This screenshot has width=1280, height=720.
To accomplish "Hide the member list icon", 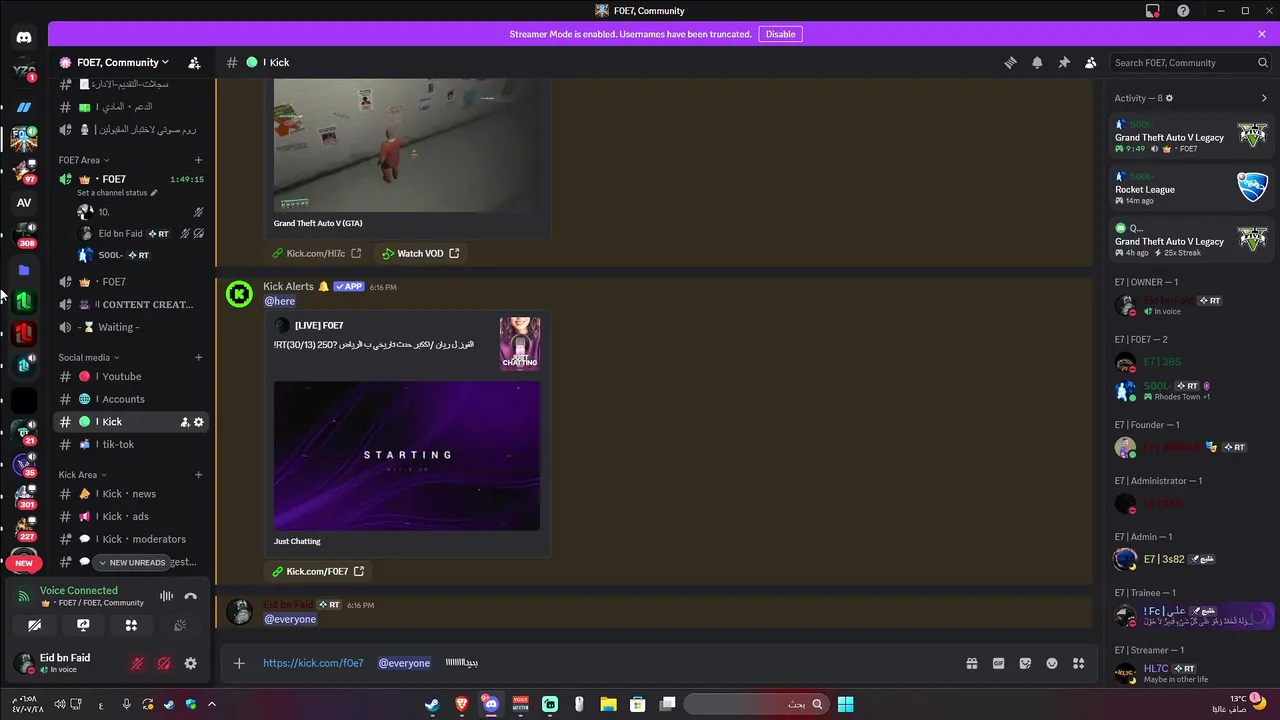I will [1090, 62].
